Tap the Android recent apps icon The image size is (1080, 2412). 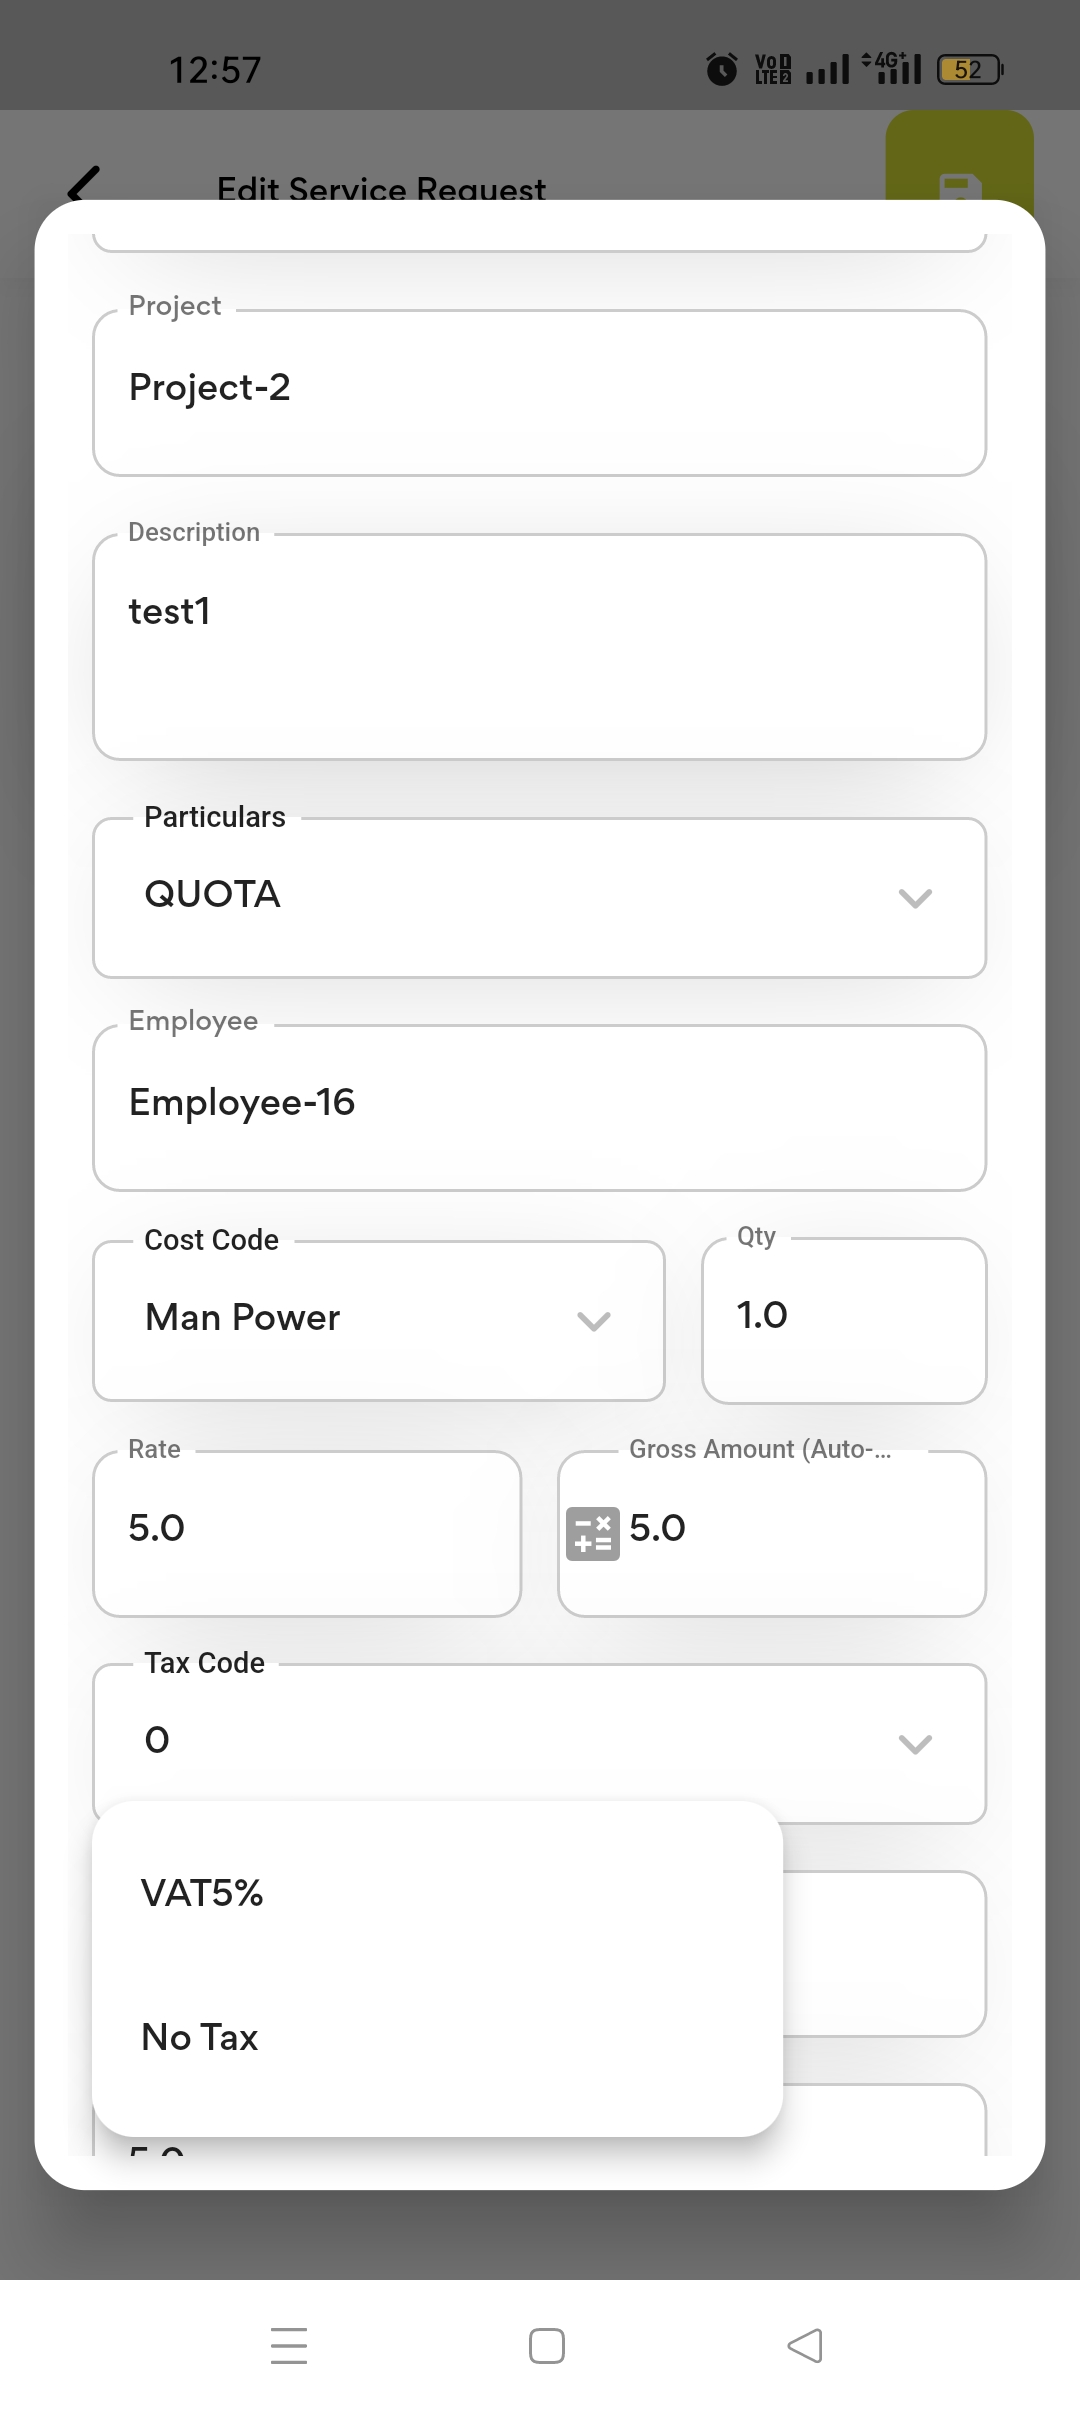289,2345
